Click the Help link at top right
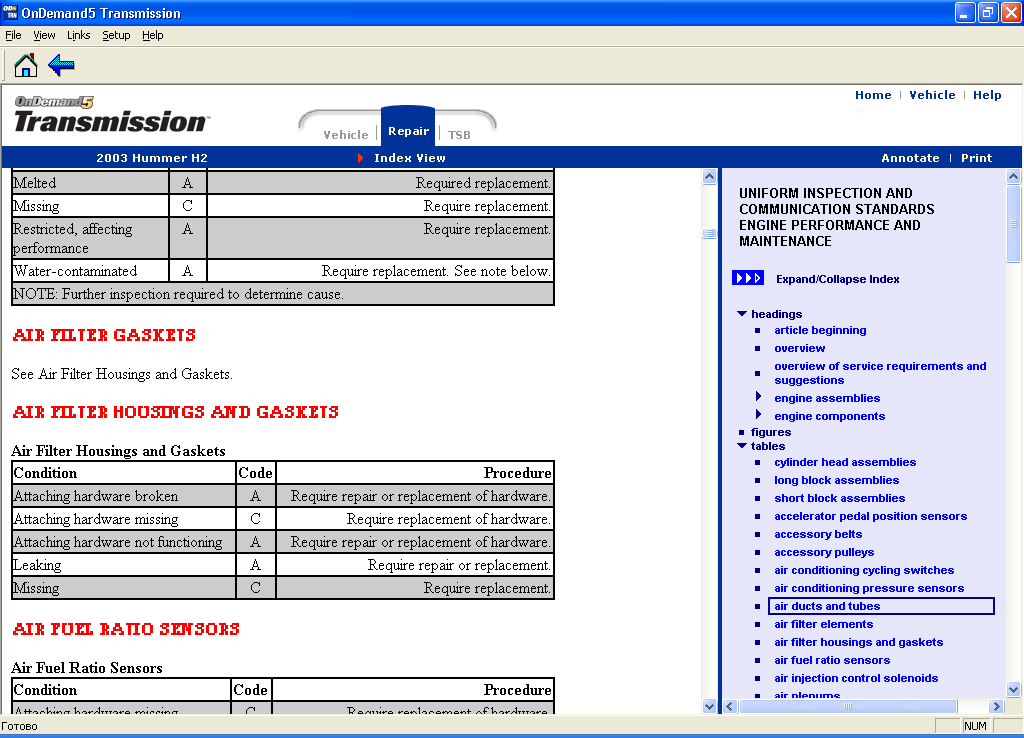This screenshot has width=1024, height=738. (987, 95)
